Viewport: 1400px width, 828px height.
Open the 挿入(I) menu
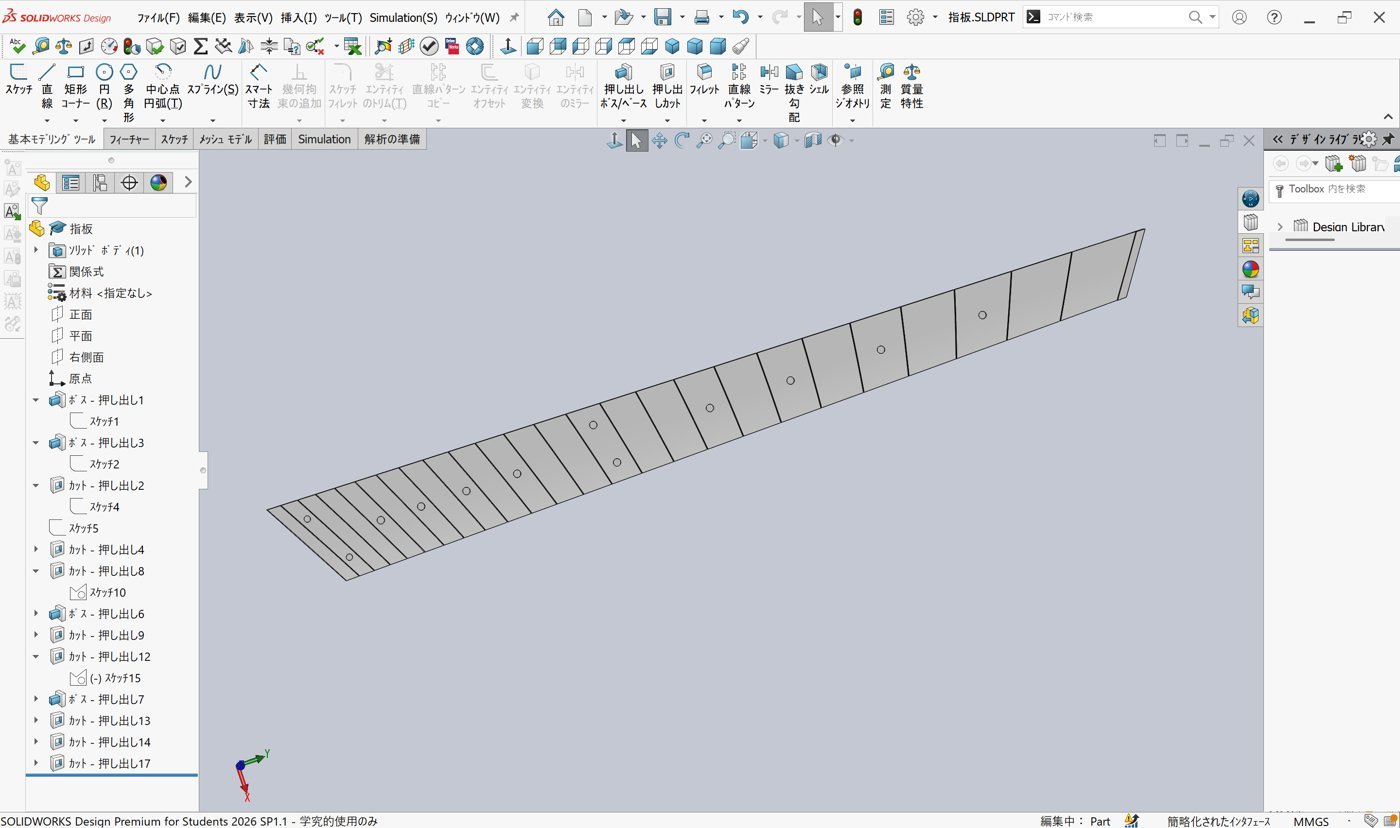(x=299, y=18)
